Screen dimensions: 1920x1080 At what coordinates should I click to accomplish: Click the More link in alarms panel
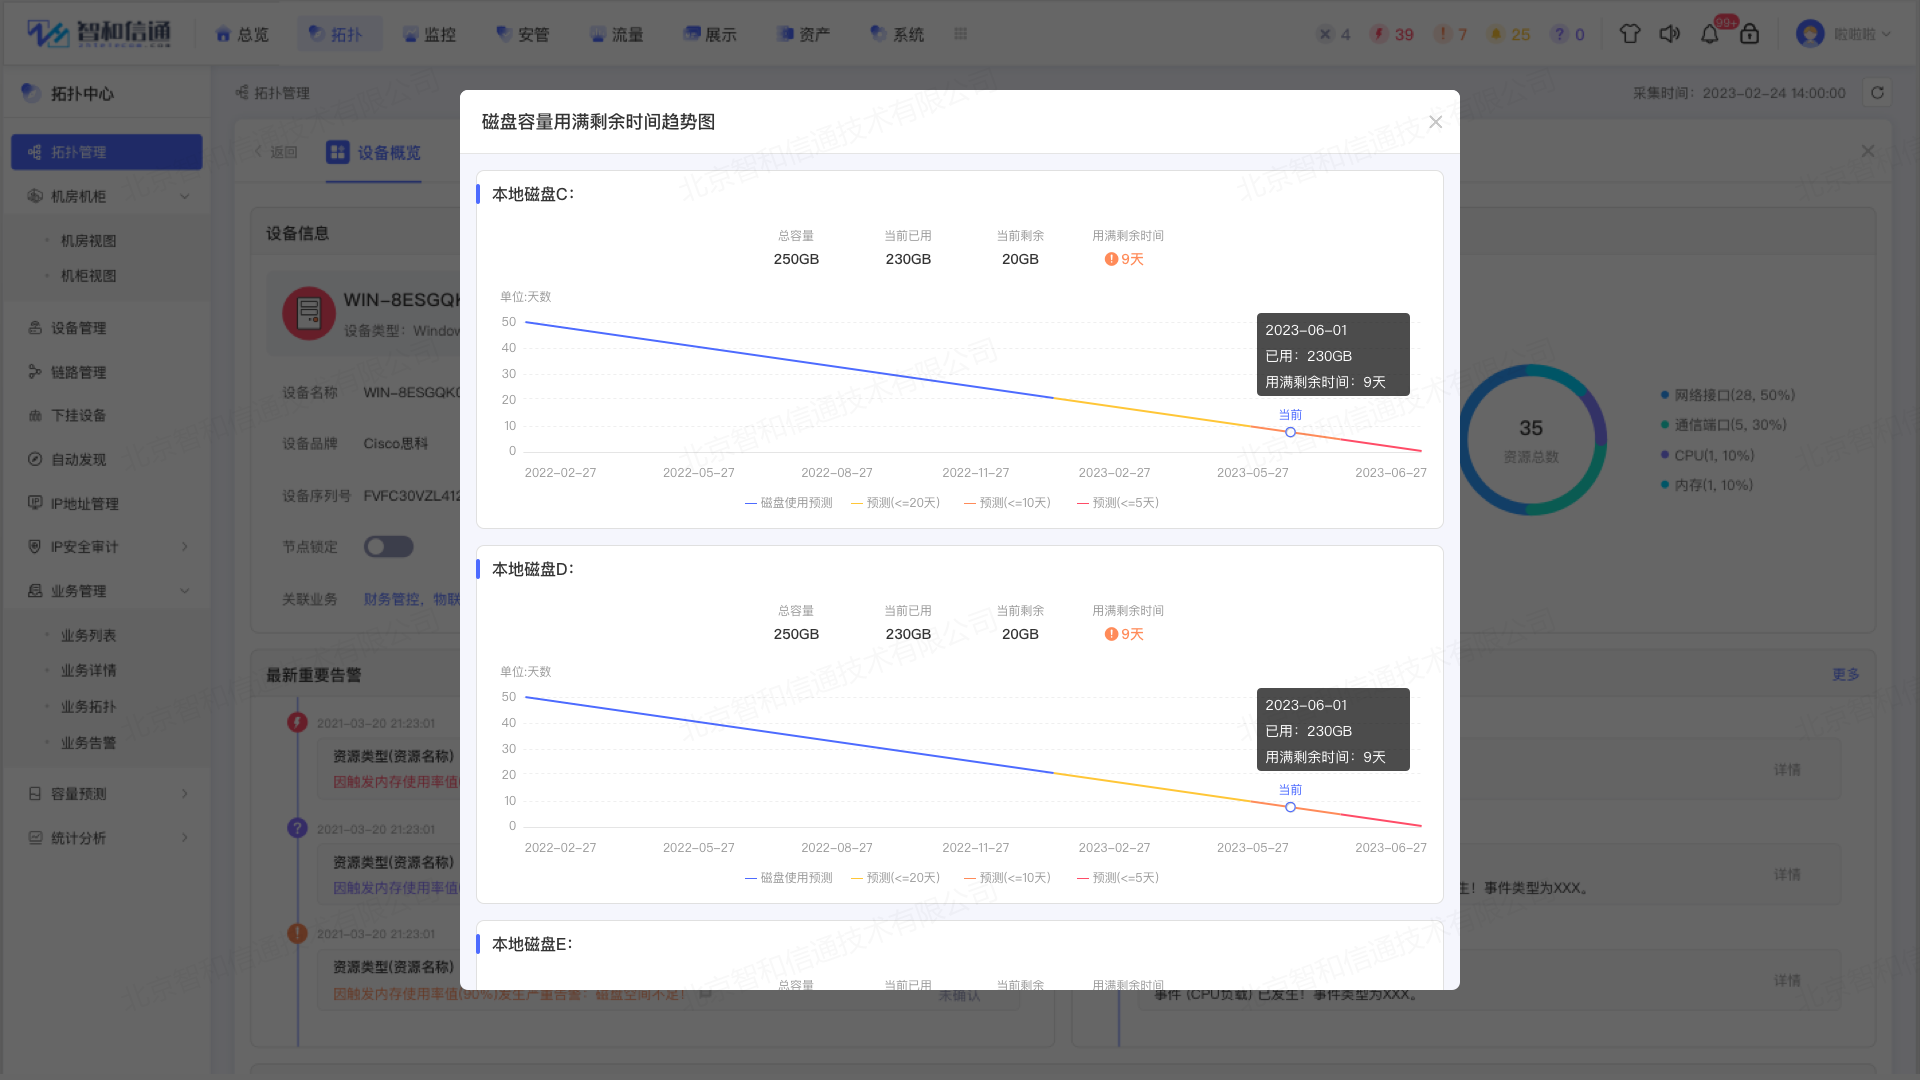pyautogui.click(x=1845, y=675)
